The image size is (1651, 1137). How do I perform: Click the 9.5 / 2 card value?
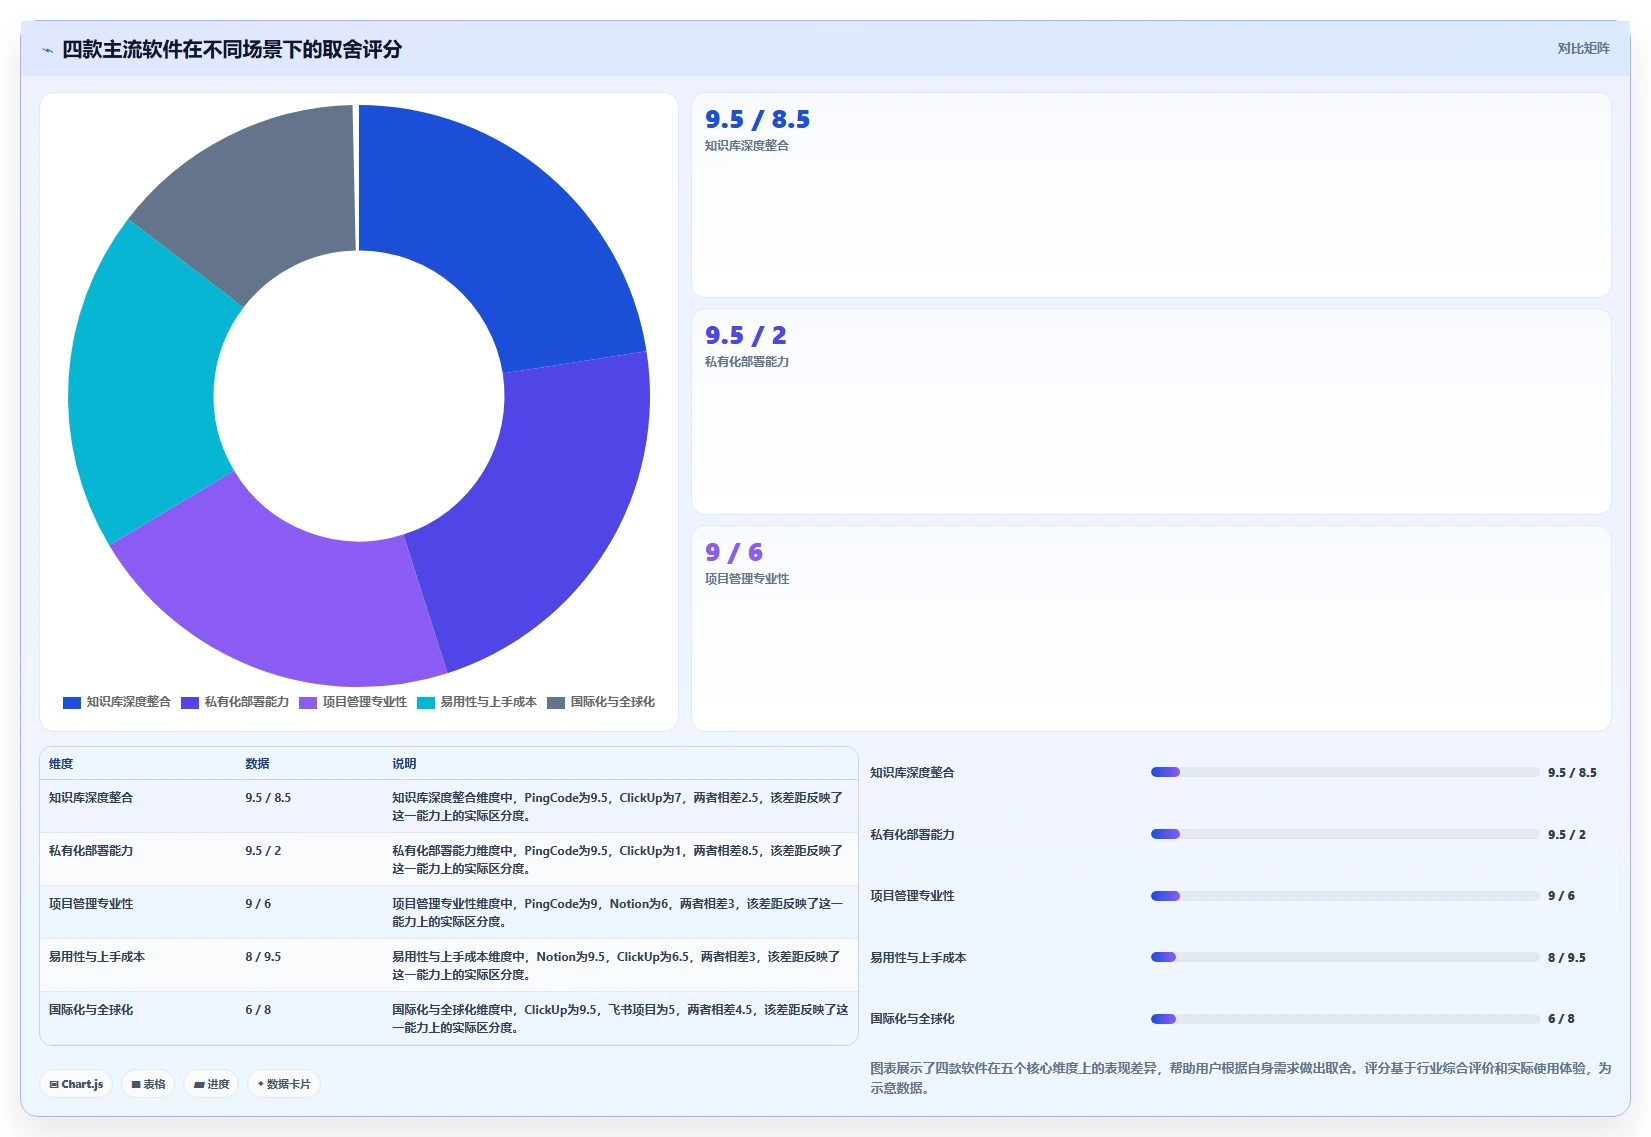745,336
